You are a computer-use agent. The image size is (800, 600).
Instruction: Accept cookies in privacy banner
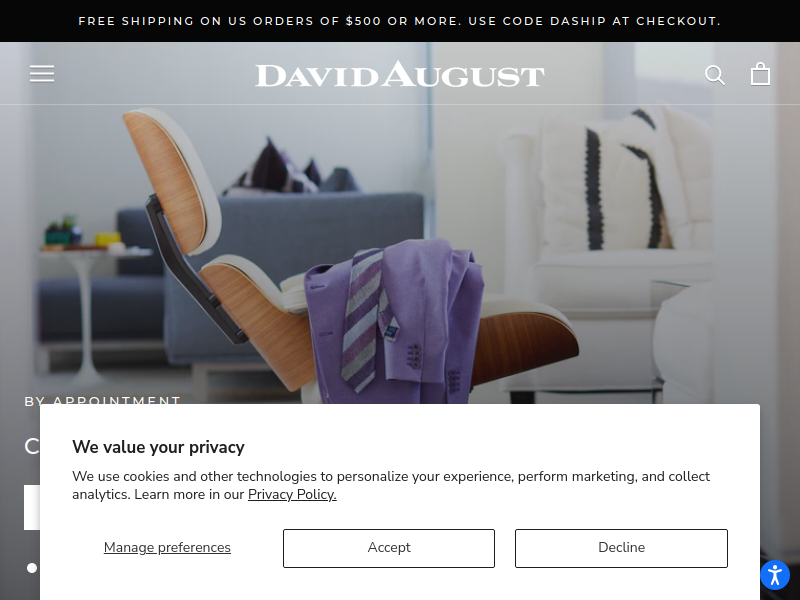(389, 548)
